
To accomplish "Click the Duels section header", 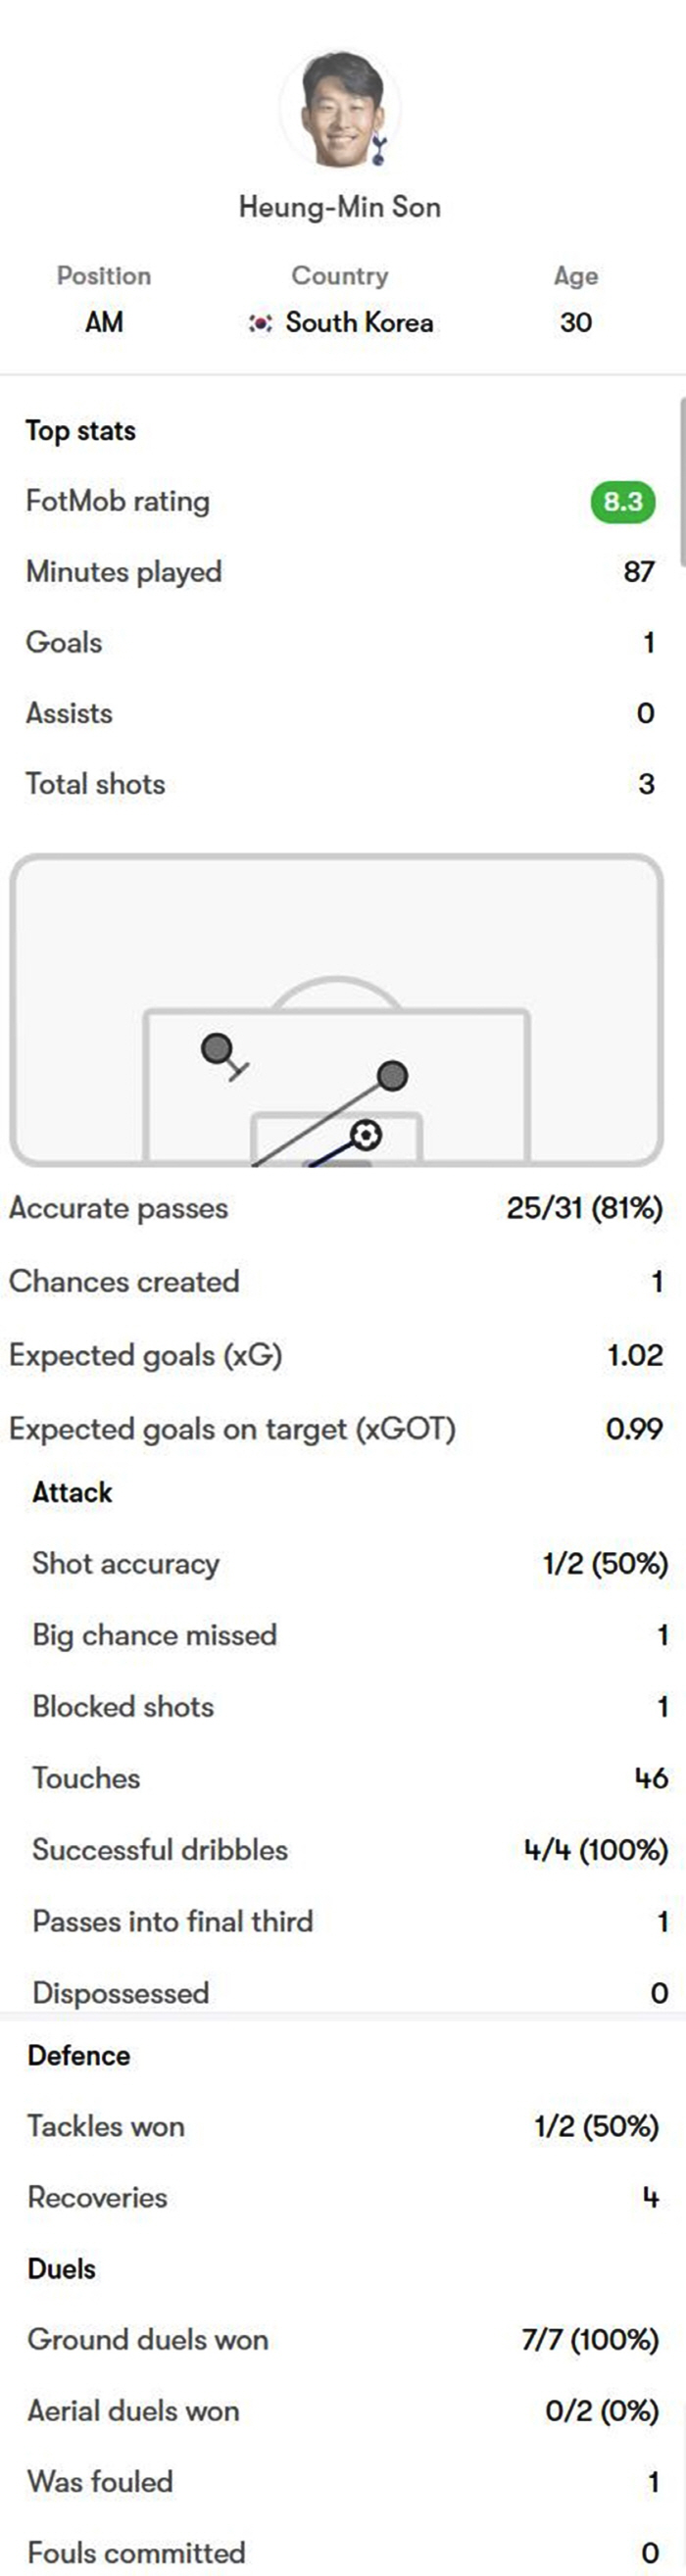I will tap(61, 2269).
